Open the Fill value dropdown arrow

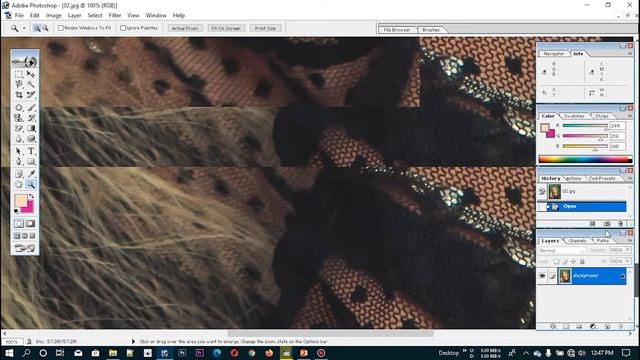click(628, 261)
